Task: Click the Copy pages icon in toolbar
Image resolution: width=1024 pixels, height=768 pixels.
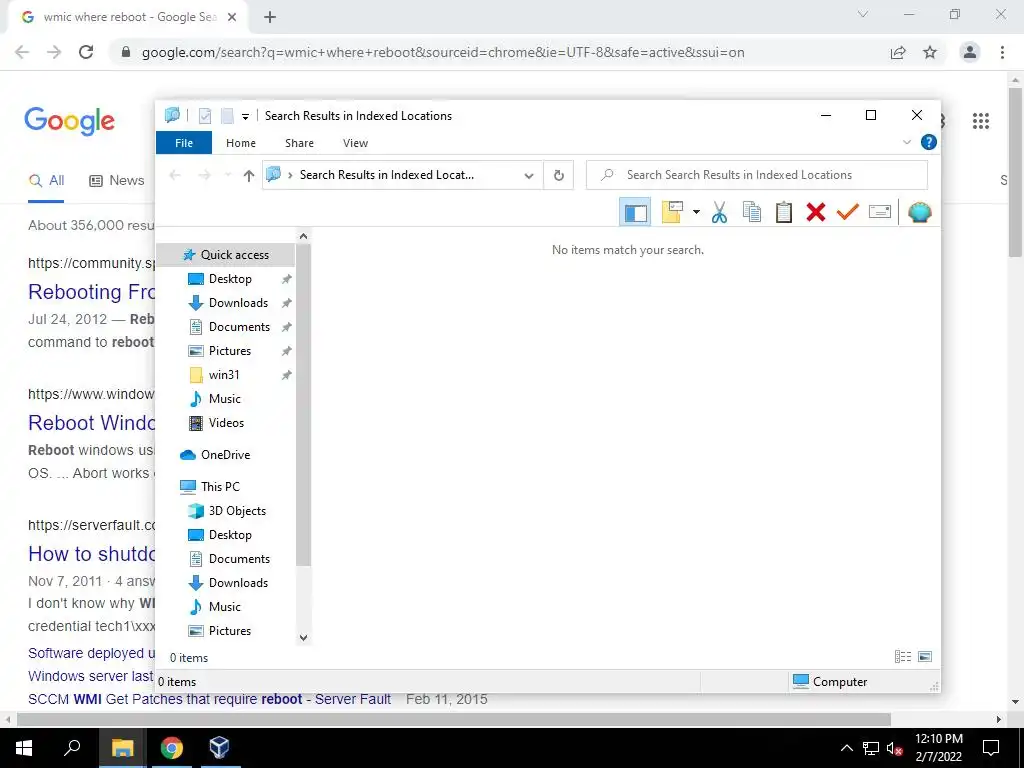Action: [752, 212]
